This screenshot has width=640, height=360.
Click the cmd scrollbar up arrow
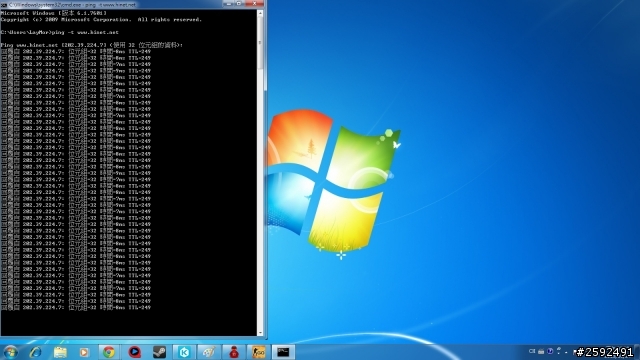coord(260,13)
